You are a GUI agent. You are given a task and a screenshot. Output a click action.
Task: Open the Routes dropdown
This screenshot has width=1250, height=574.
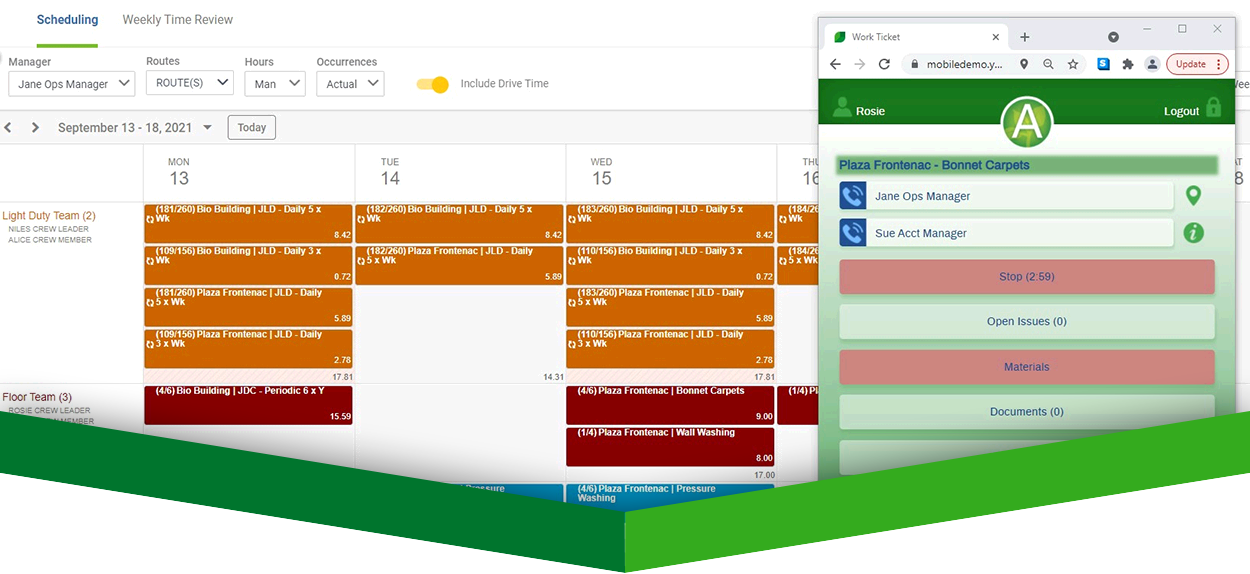click(189, 83)
